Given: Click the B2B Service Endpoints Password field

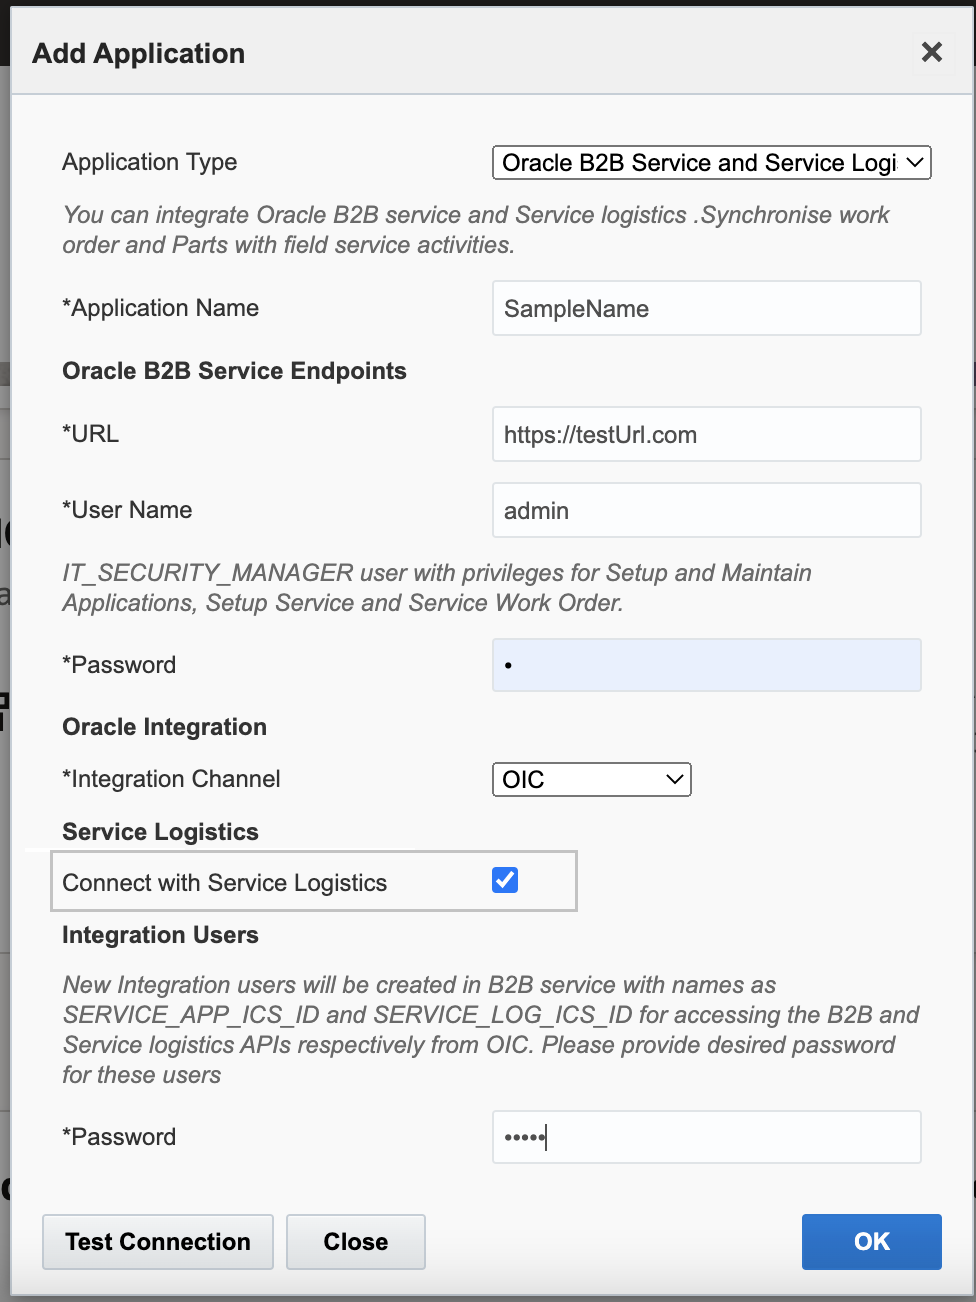Looking at the screenshot, I should (x=706, y=665).
